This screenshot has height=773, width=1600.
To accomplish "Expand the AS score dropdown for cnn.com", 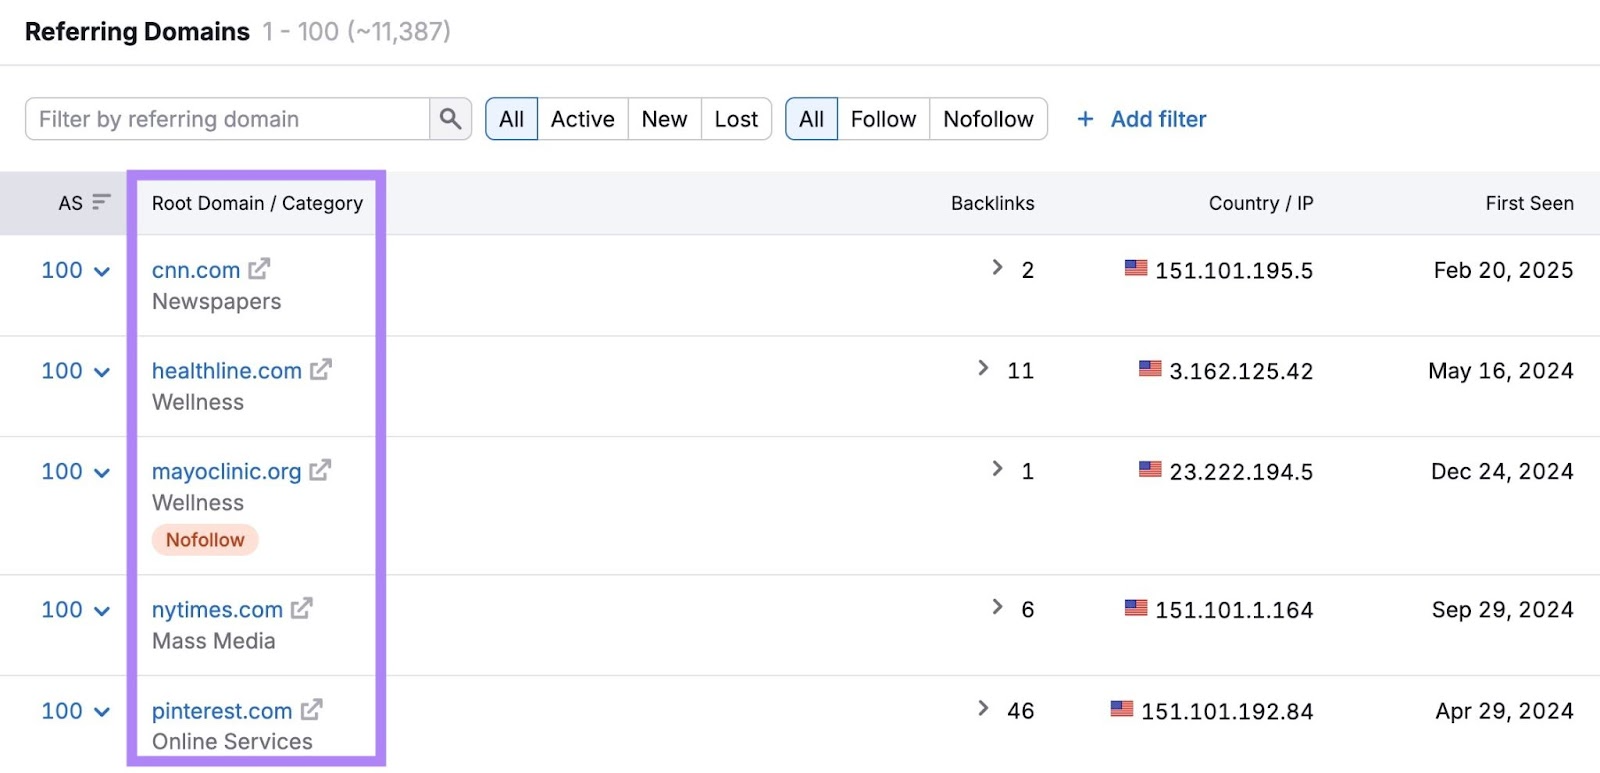I will [x=101, y=271].
